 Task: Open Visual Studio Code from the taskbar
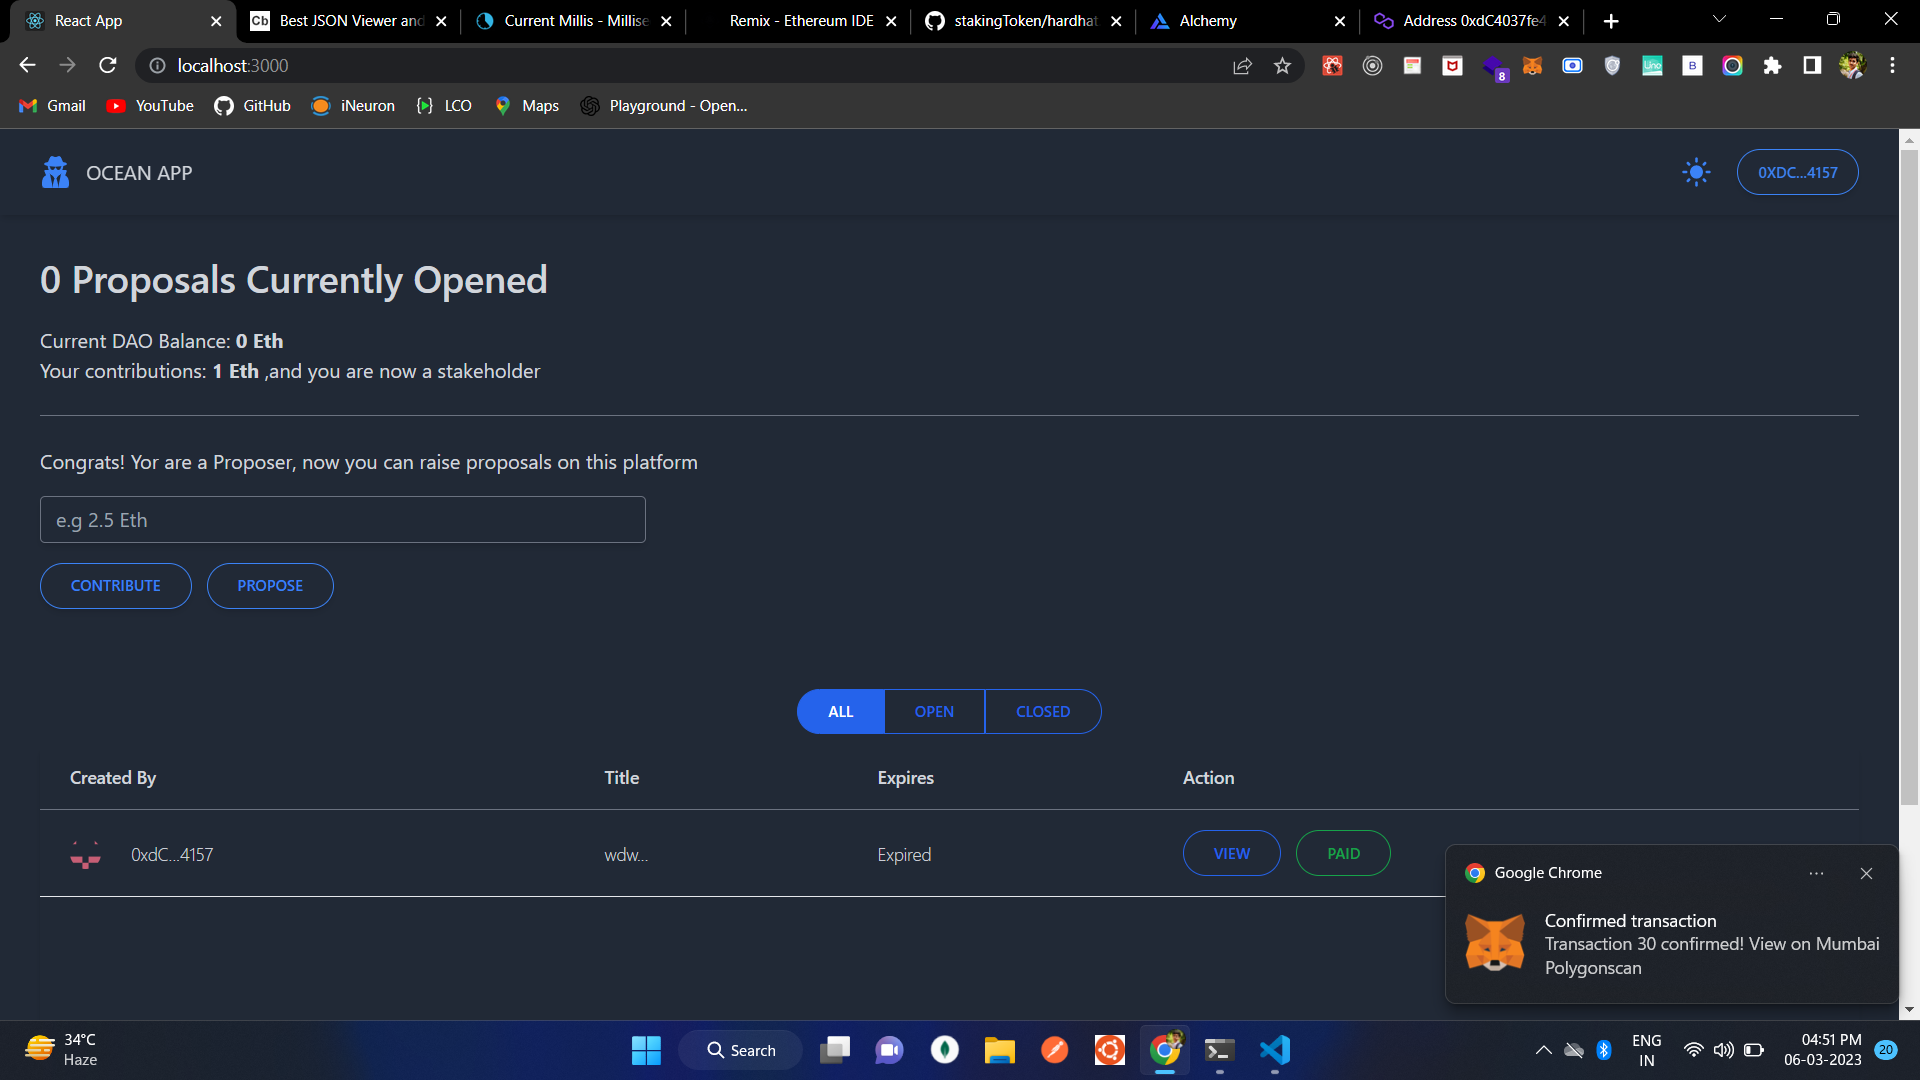1273,1049
